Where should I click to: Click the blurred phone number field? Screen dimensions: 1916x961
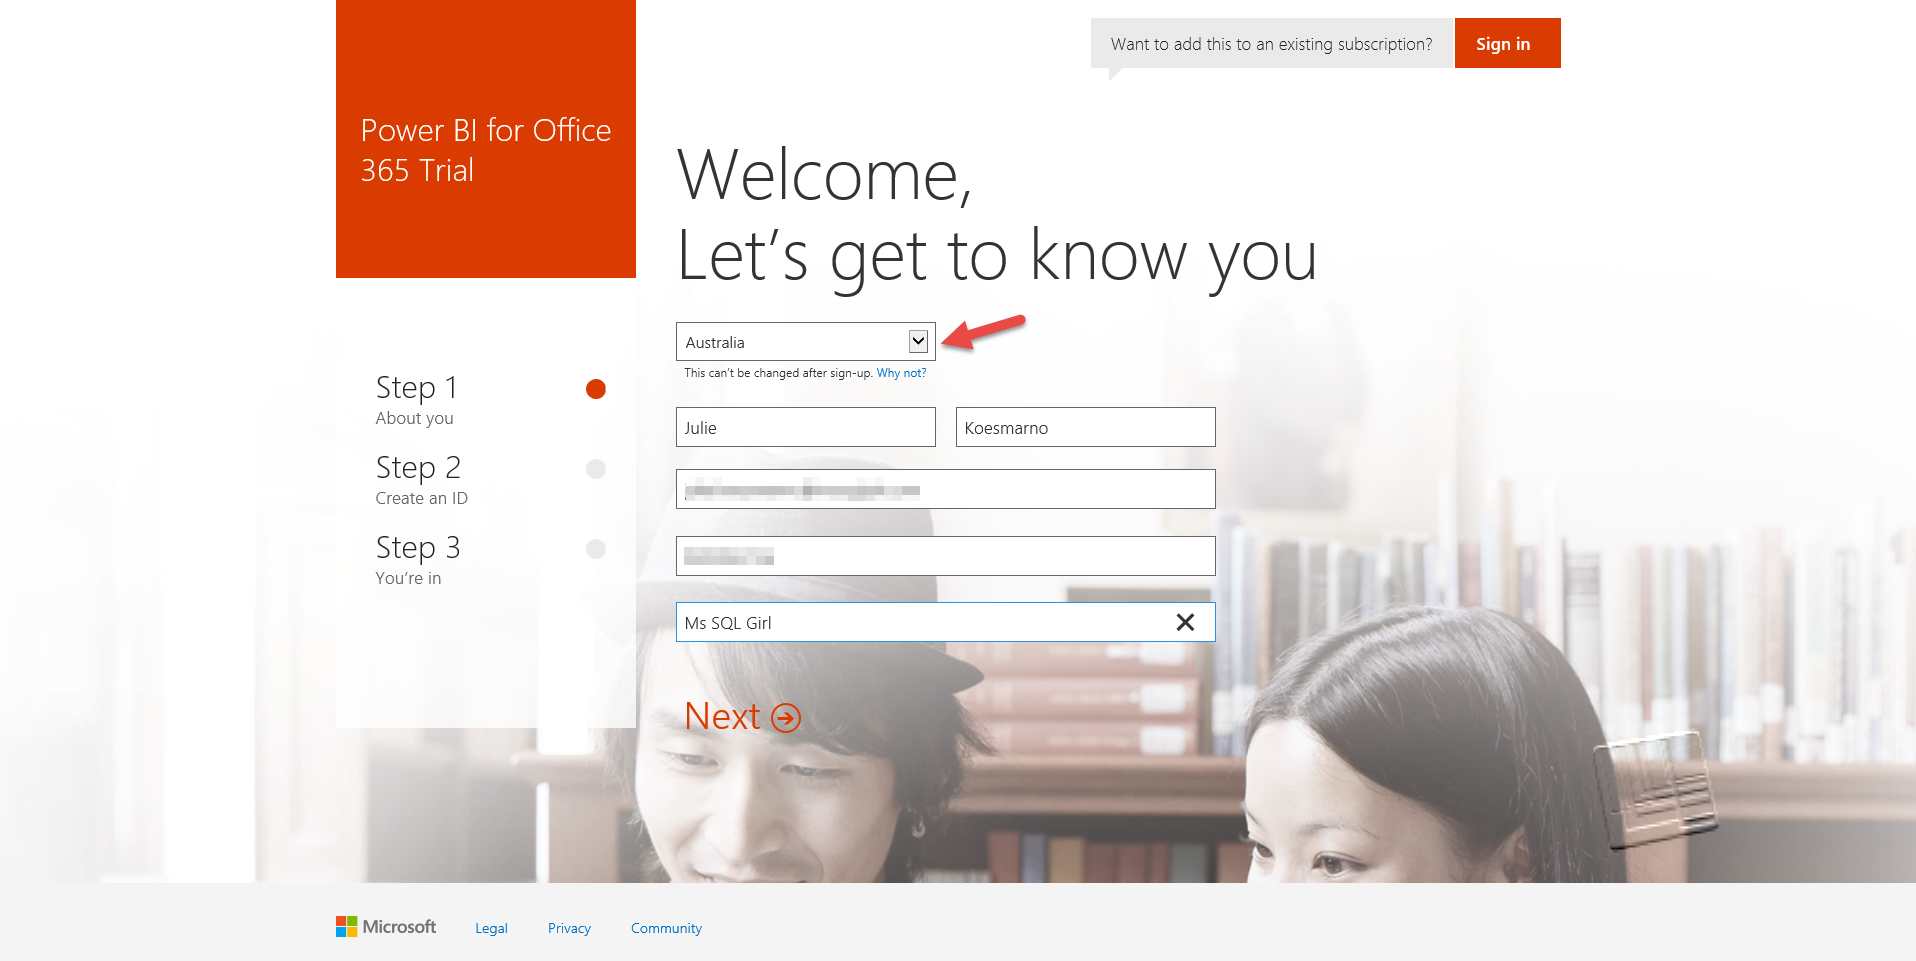tap(945, 556)
